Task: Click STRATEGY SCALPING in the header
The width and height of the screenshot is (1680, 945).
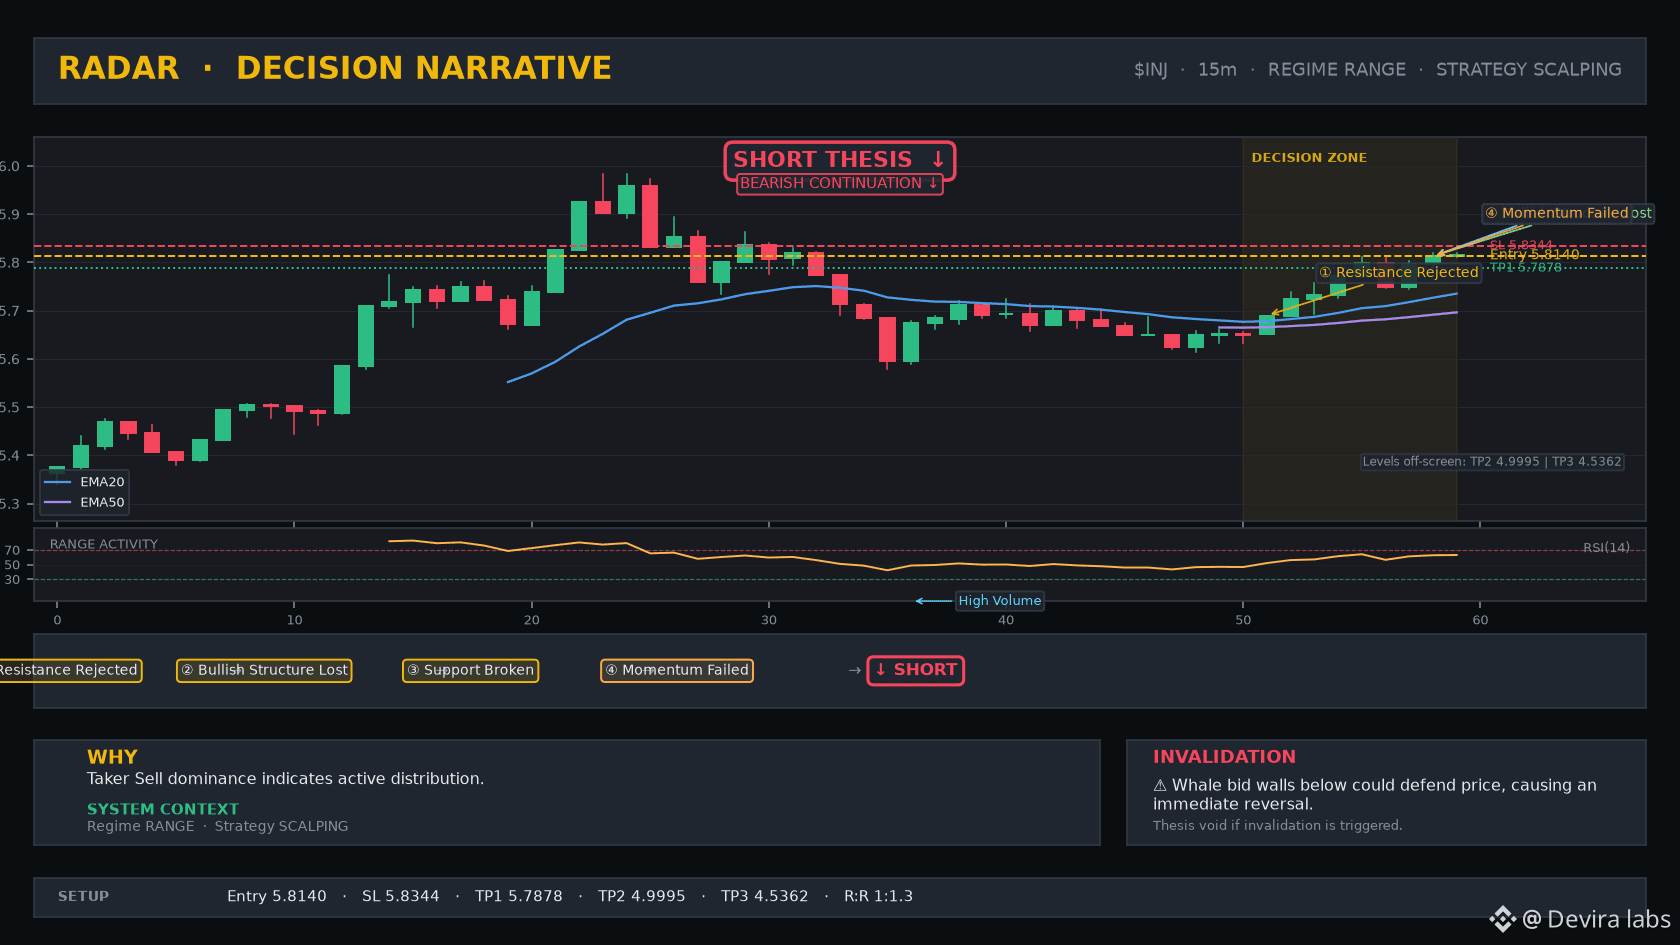Action: click(1529, 70)
